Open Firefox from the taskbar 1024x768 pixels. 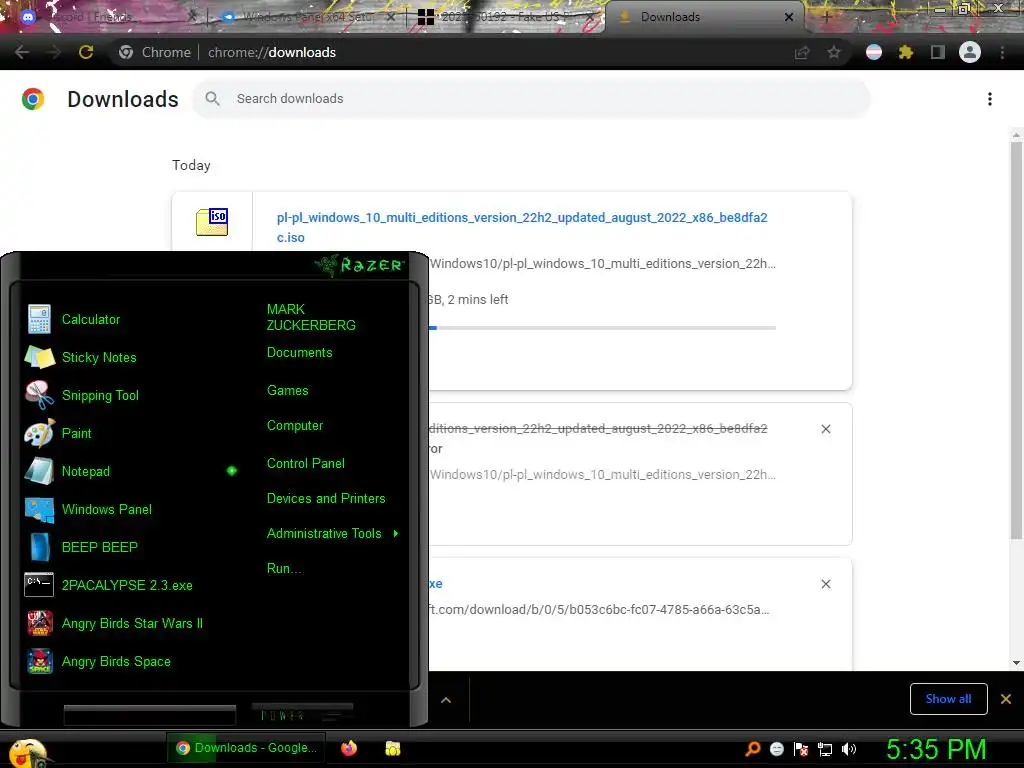pyautogui.click(x=349, y=748)
